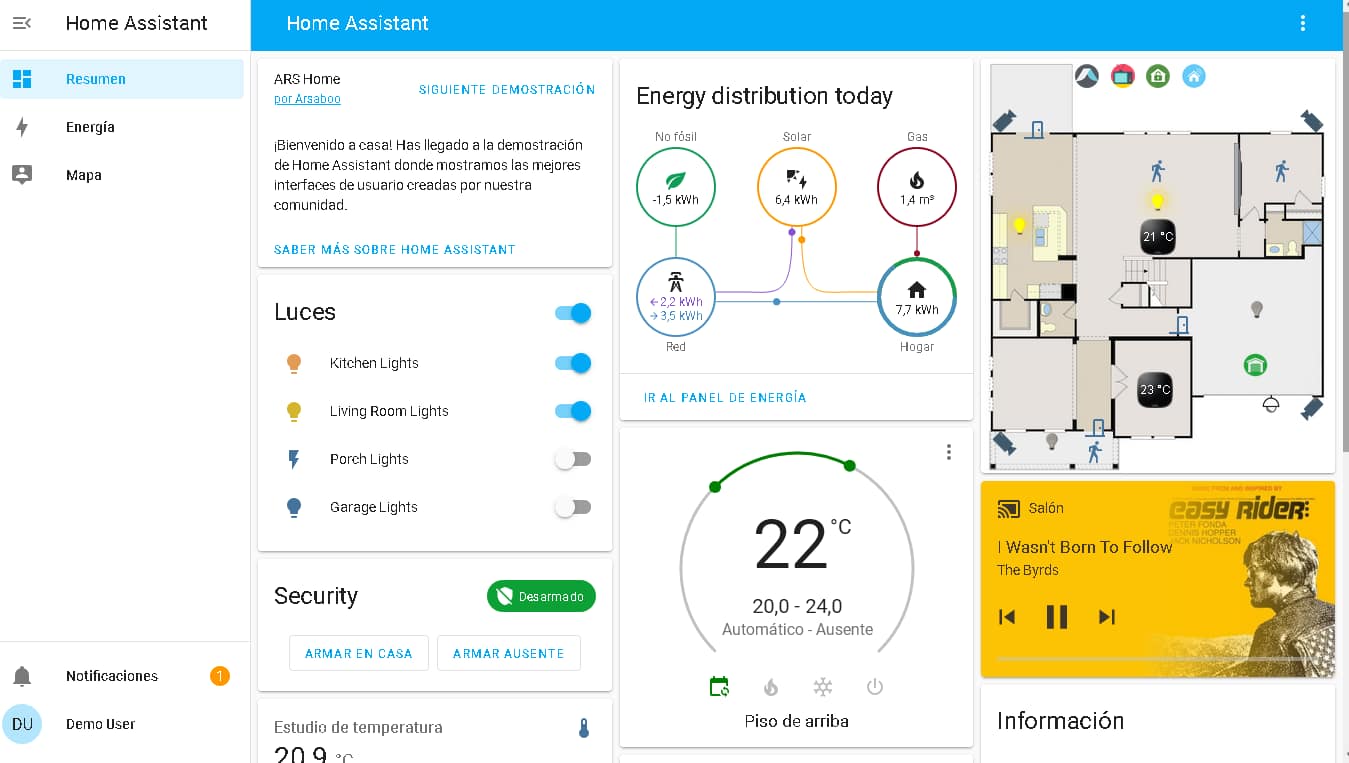Collapse the sidebar with the menu icon

(22, 23)
